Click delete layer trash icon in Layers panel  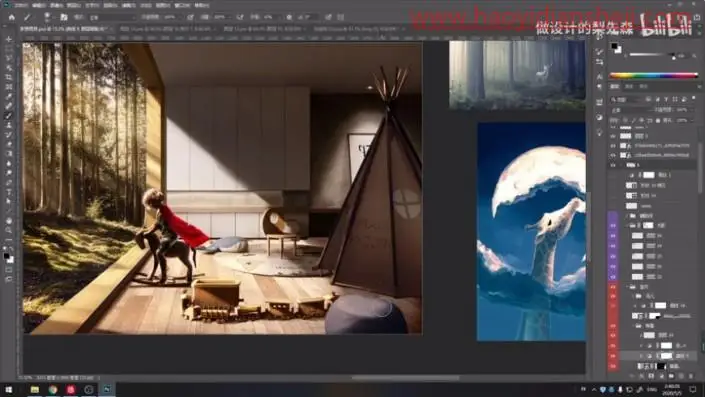coord(691,376)
